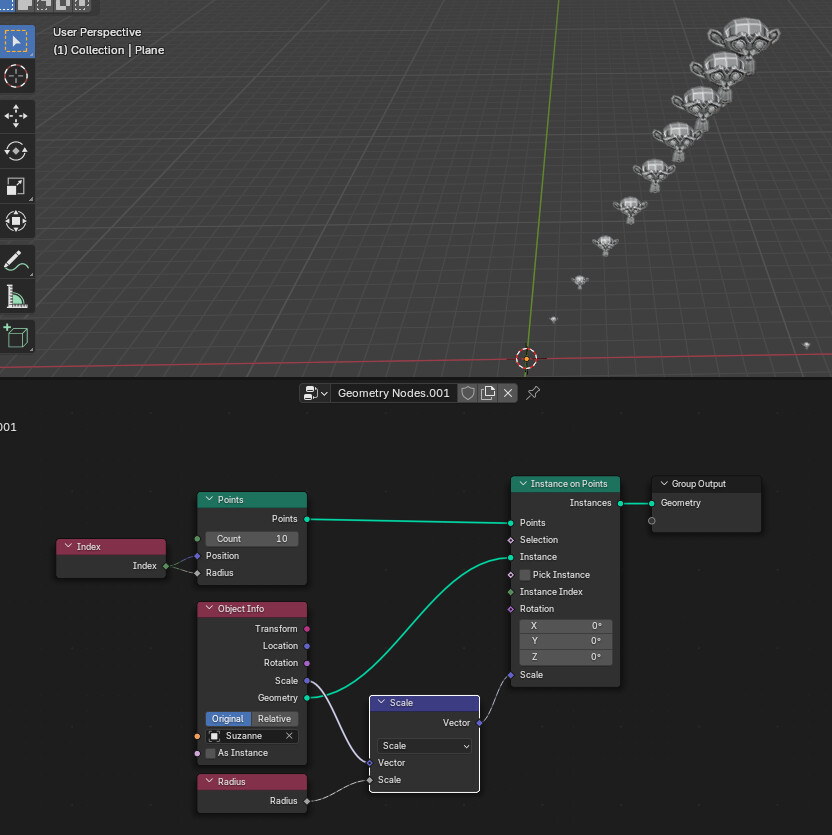Select the Add Cube tool
The height and width of the screenshot is (835, 832).
pyautogui.click(x=17, y=337)
